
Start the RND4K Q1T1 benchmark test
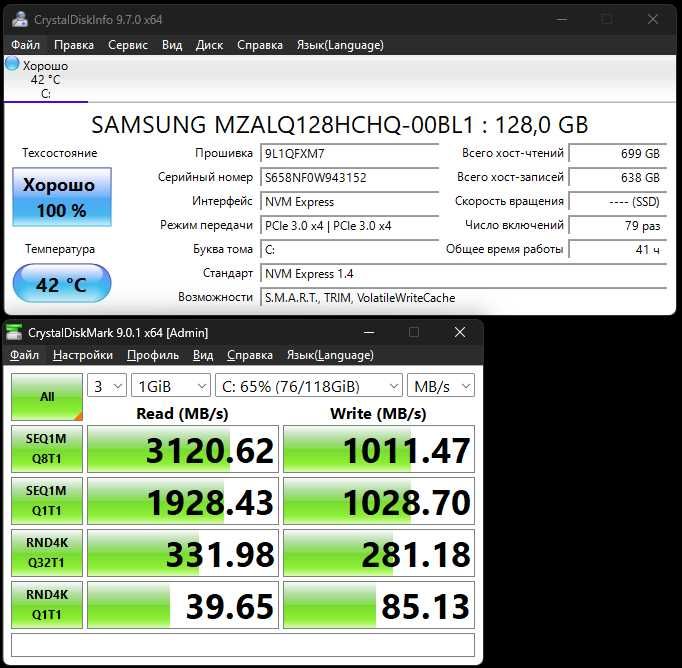pyautogui.click(x=47, y=605)
